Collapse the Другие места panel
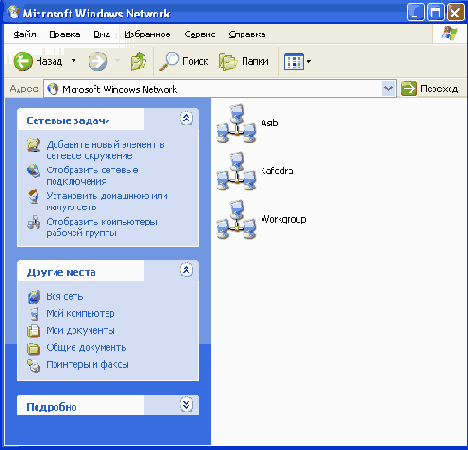The image size is (468, 450). point(186,270)
